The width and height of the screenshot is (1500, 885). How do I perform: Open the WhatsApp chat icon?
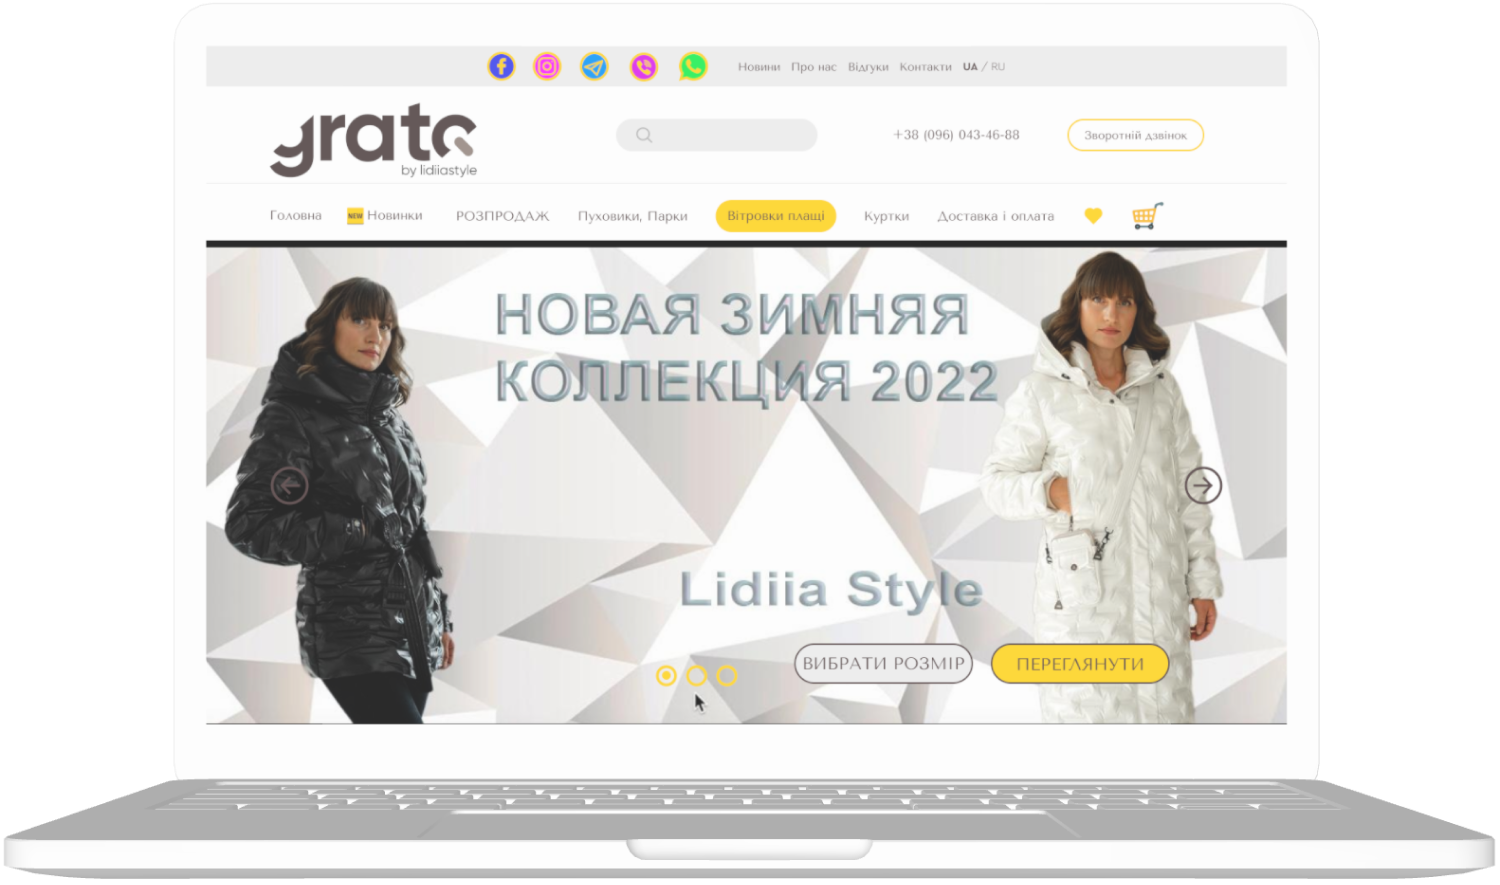point(692,67)
